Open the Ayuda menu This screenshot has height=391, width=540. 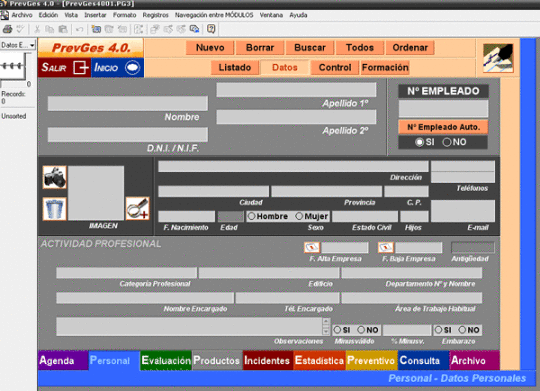[x=298, y=15]
